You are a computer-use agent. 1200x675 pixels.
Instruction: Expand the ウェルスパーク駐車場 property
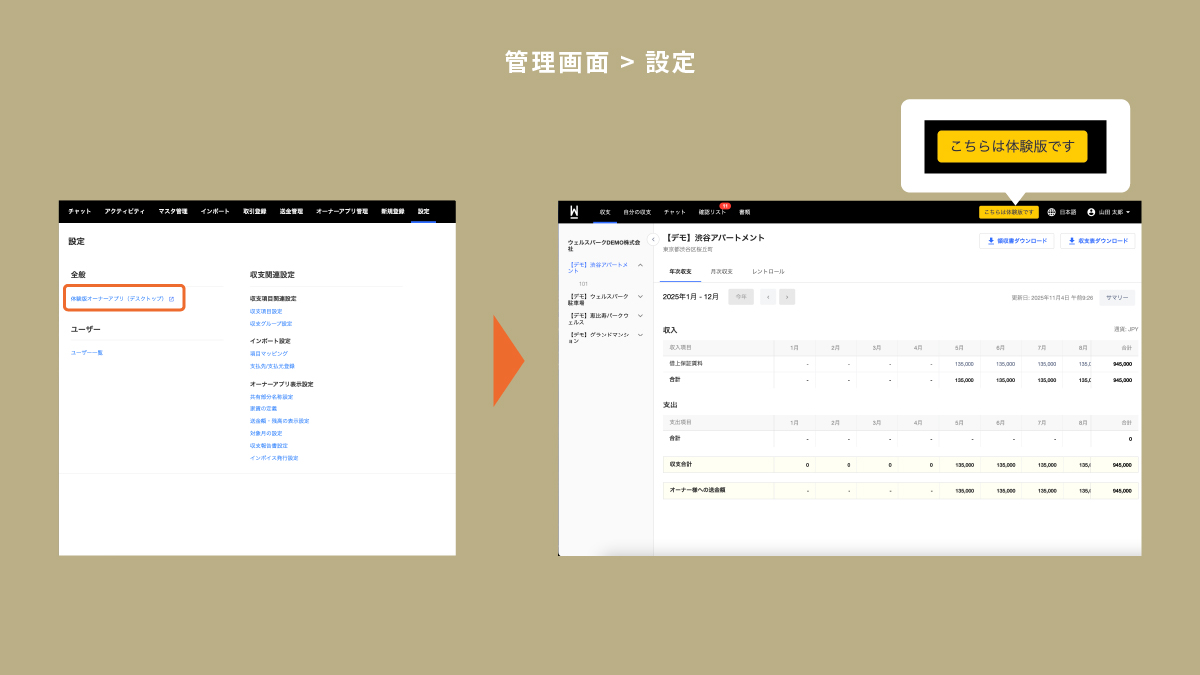click(640, 296)
